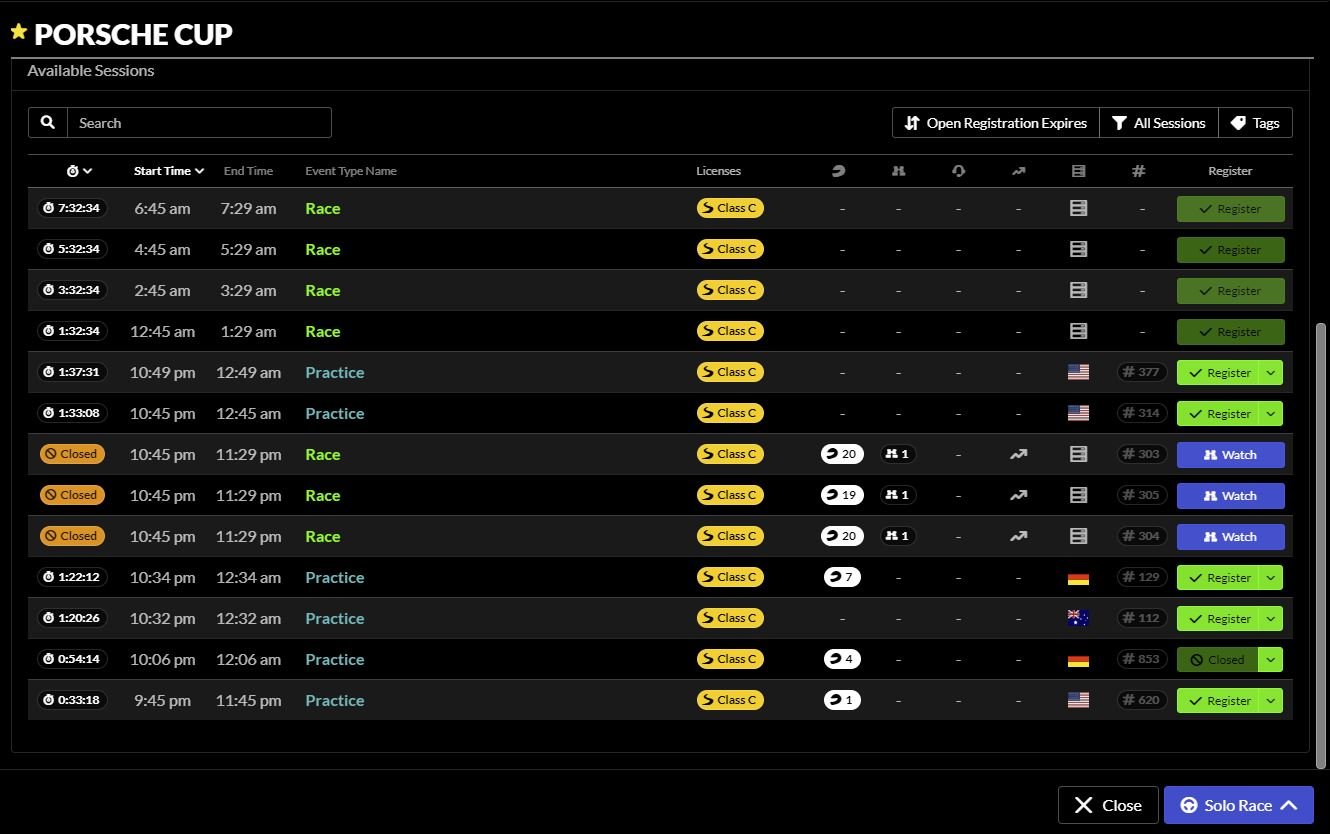Watch the race session numbered 304
1330x834 pixels.
pyautogui.click(x=1230, y=537)
